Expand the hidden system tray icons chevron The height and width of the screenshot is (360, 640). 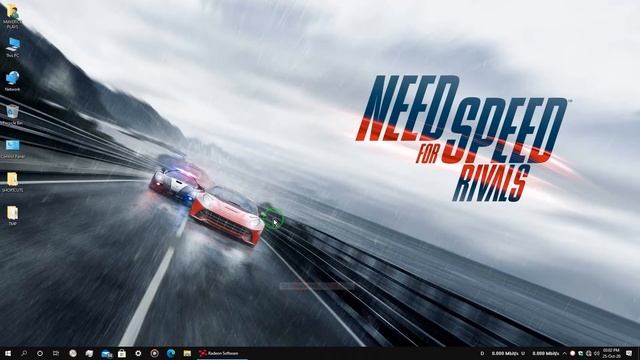[564, 353]
